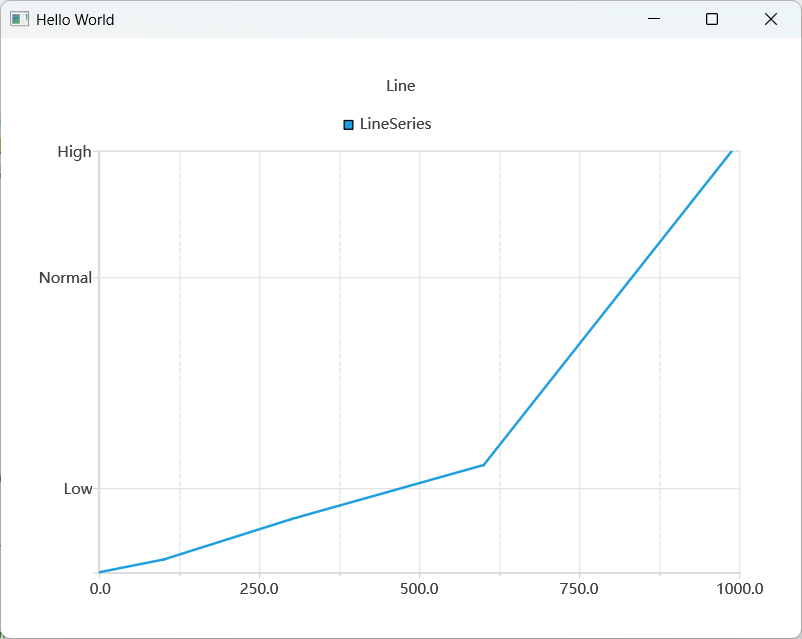Click the 'Hello World' window title

(75, 19)
